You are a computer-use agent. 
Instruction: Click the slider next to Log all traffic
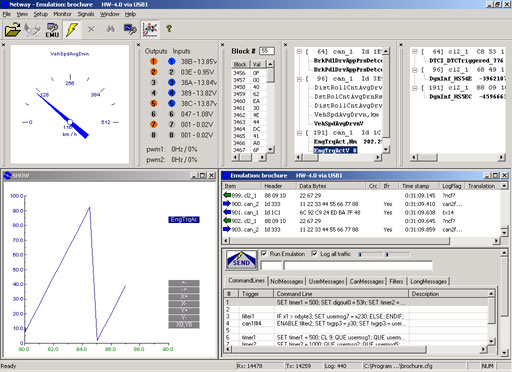click(371, 254)
